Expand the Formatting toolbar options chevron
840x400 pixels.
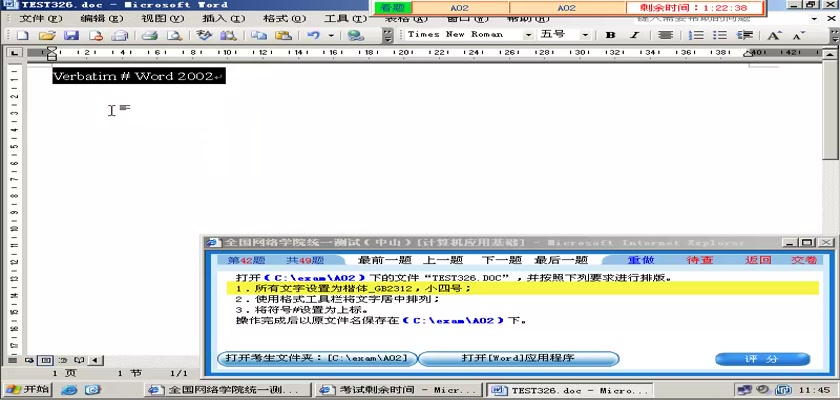pyautogui.click(x=834, y=36)
